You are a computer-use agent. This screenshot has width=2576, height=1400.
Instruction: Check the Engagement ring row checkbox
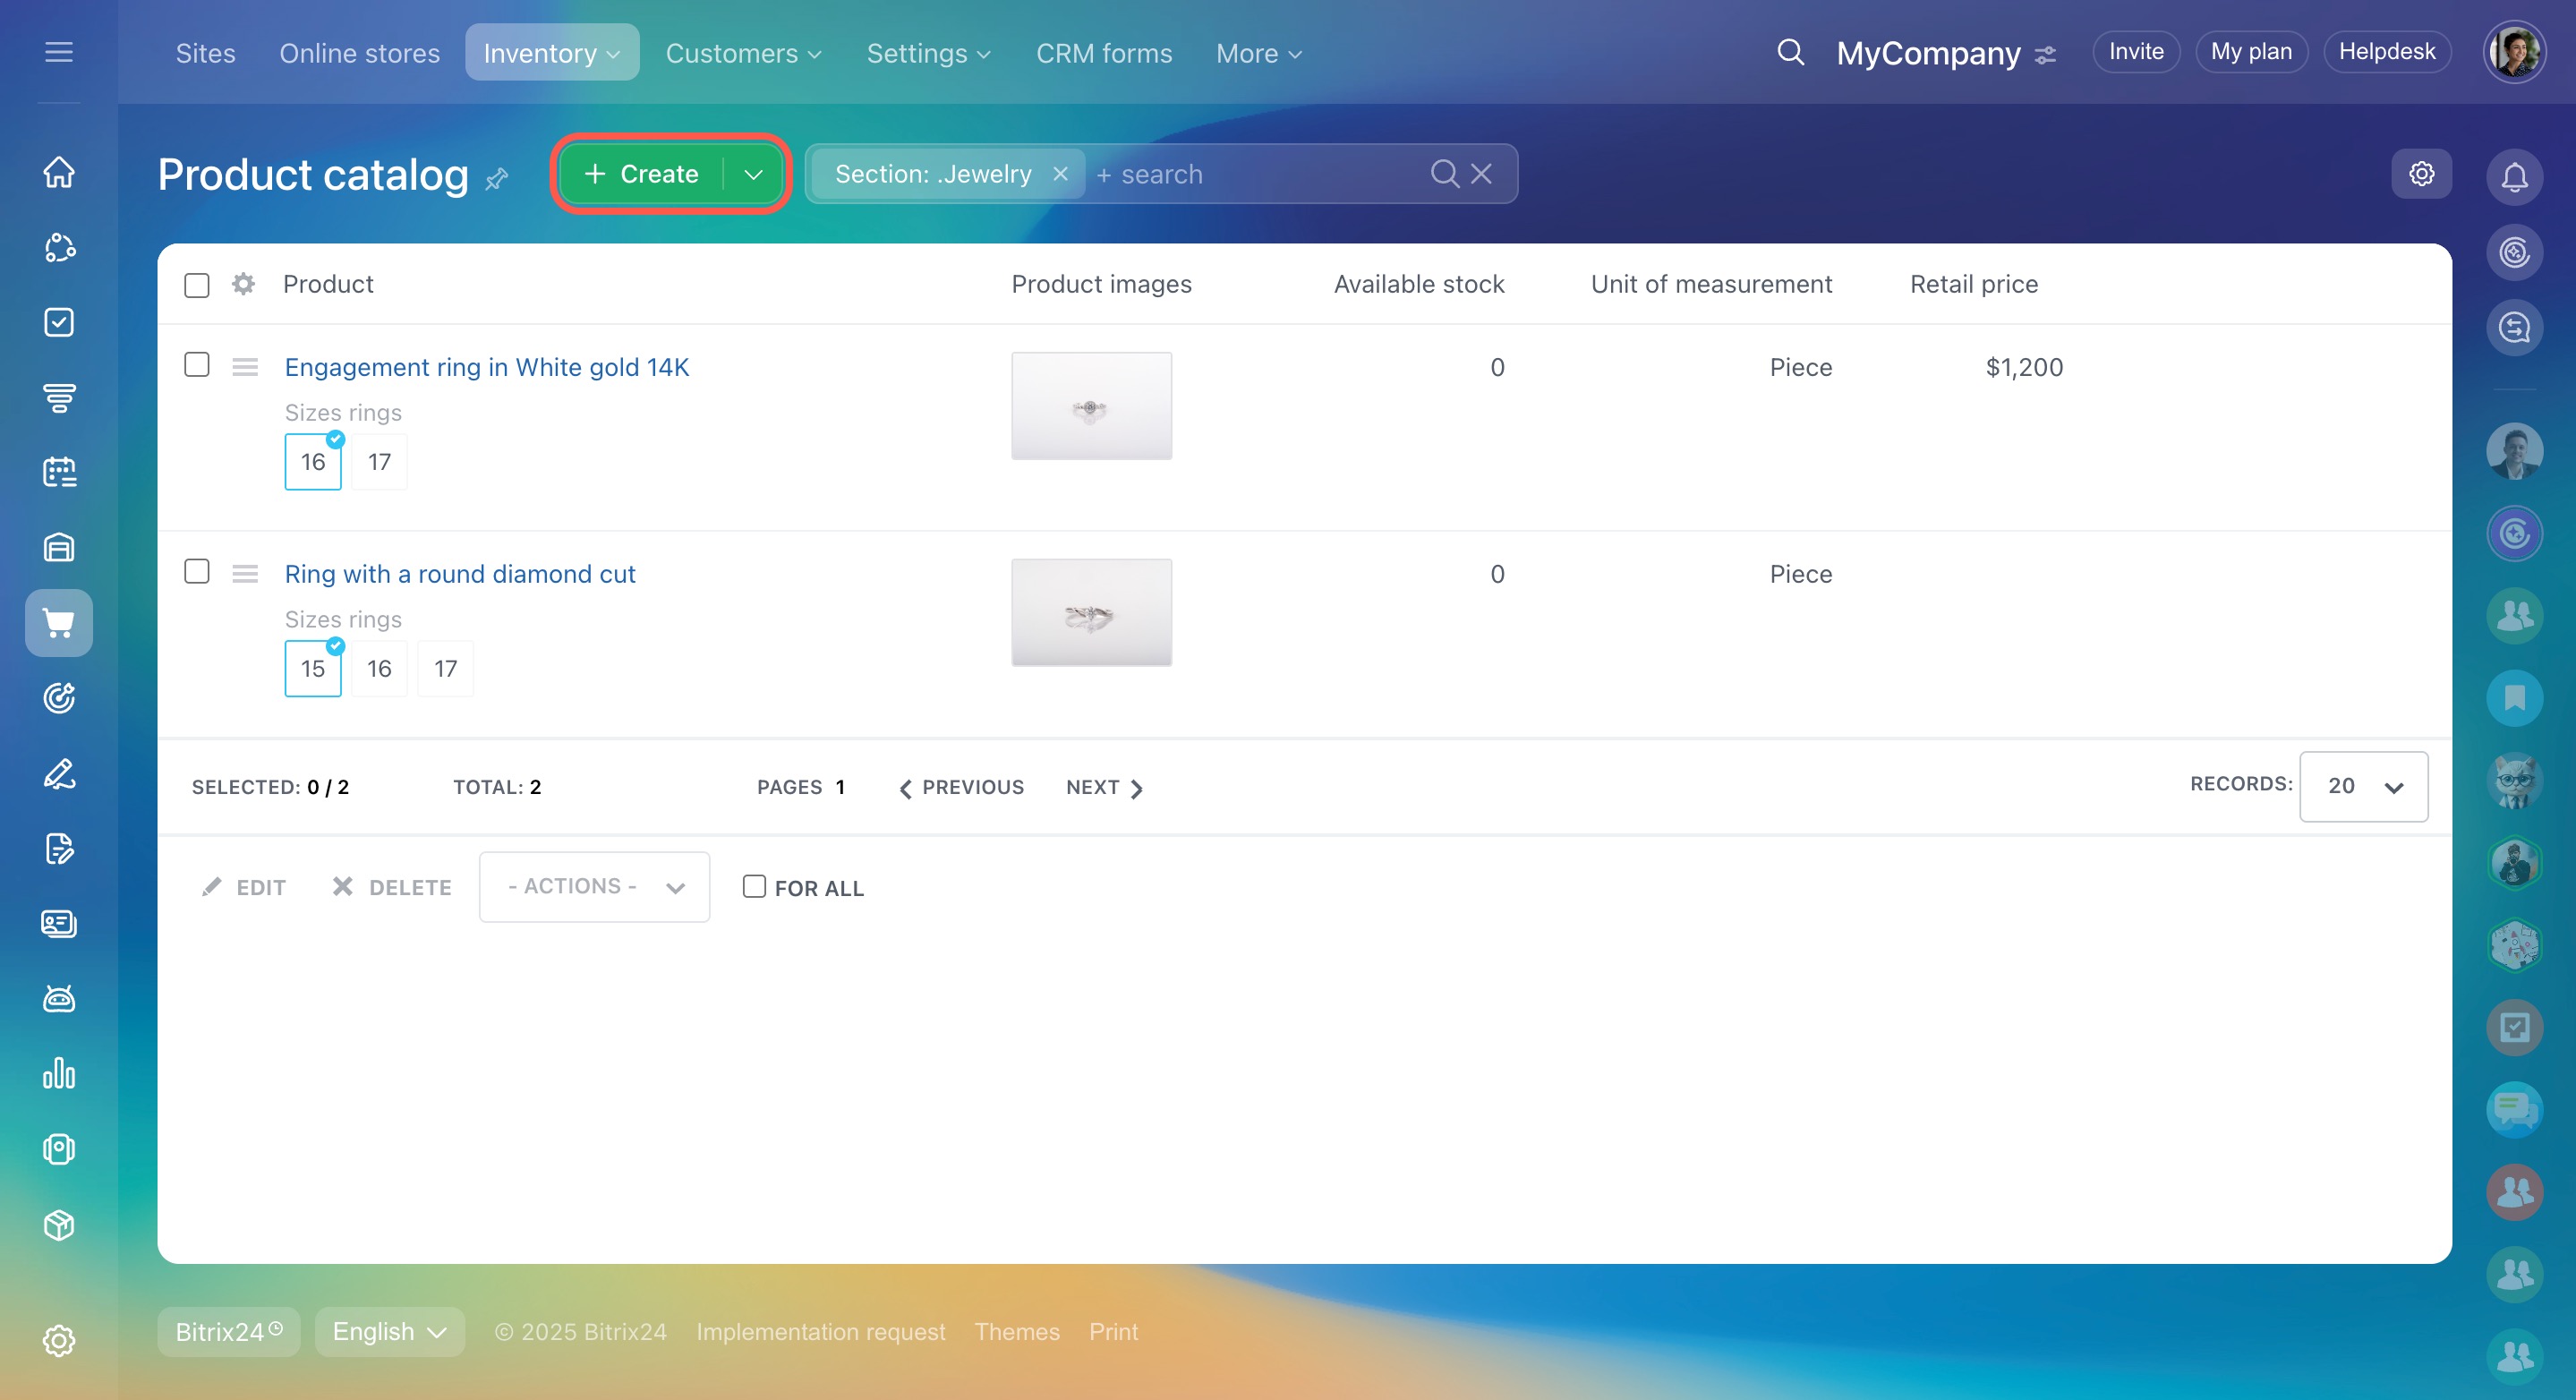click(x=197, y=365)
